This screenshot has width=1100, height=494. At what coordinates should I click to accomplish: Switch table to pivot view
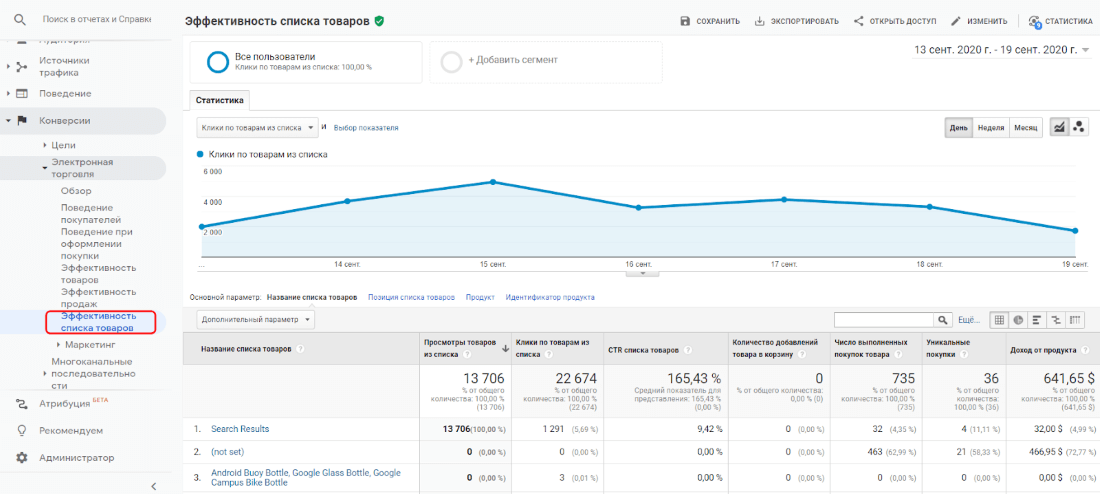tap(1075, 320)
